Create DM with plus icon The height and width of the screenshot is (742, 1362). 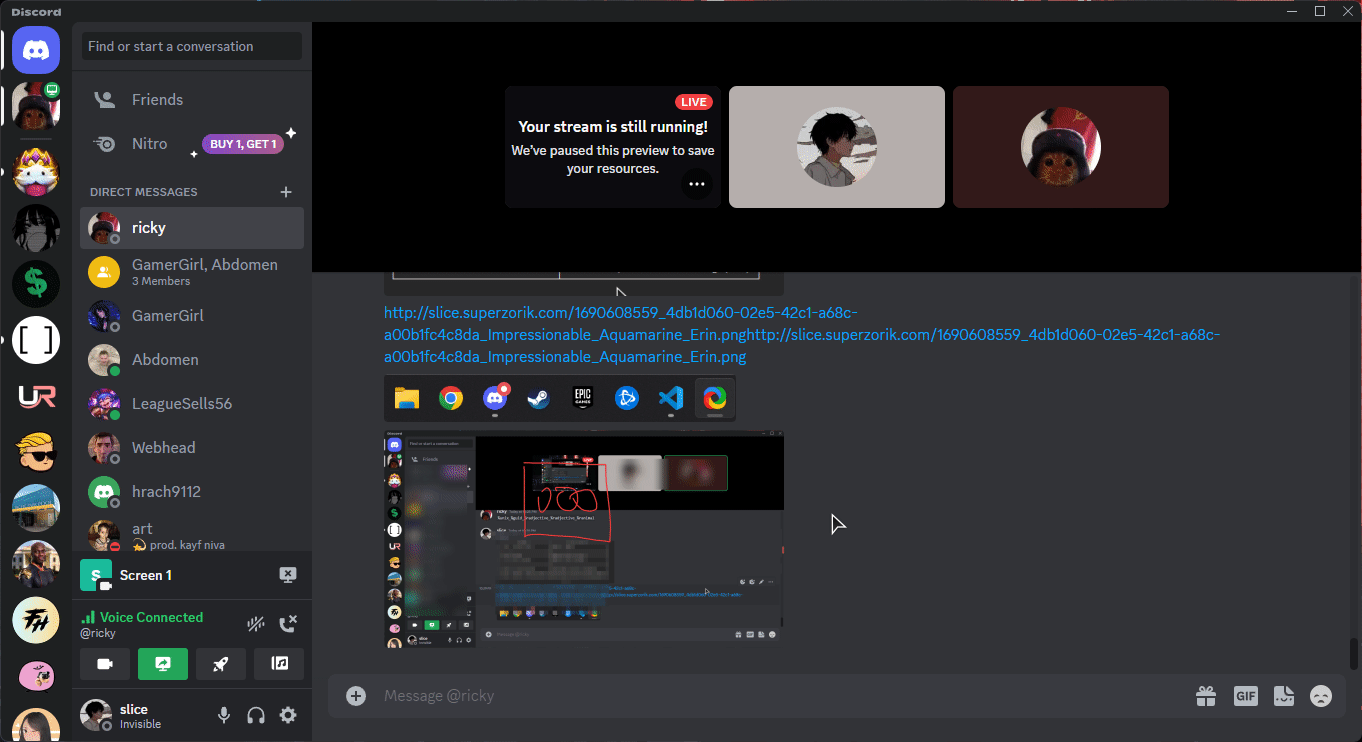286,192
